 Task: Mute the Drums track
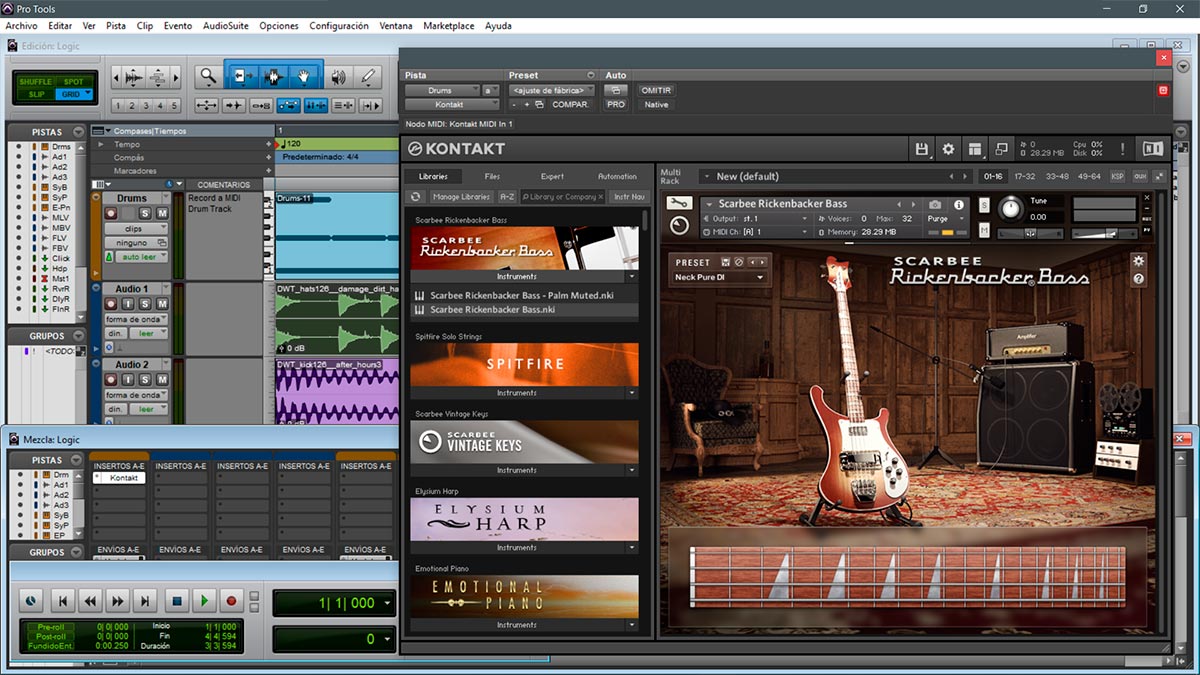[x=161, y=213]
